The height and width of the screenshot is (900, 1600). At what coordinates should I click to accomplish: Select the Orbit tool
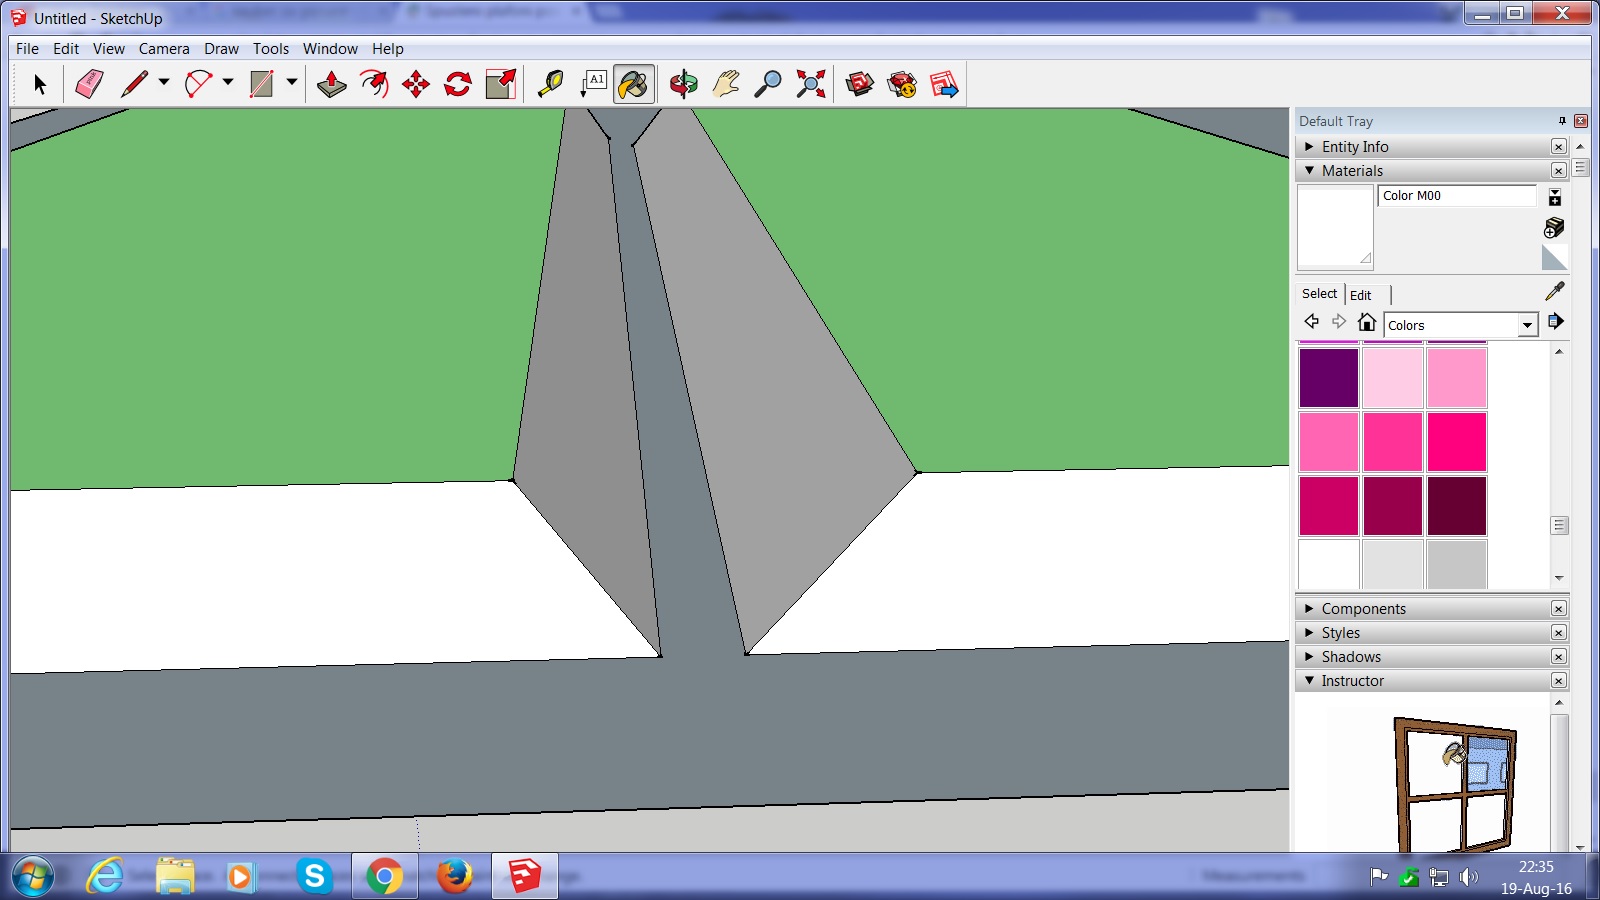click(x=684, y=84)
